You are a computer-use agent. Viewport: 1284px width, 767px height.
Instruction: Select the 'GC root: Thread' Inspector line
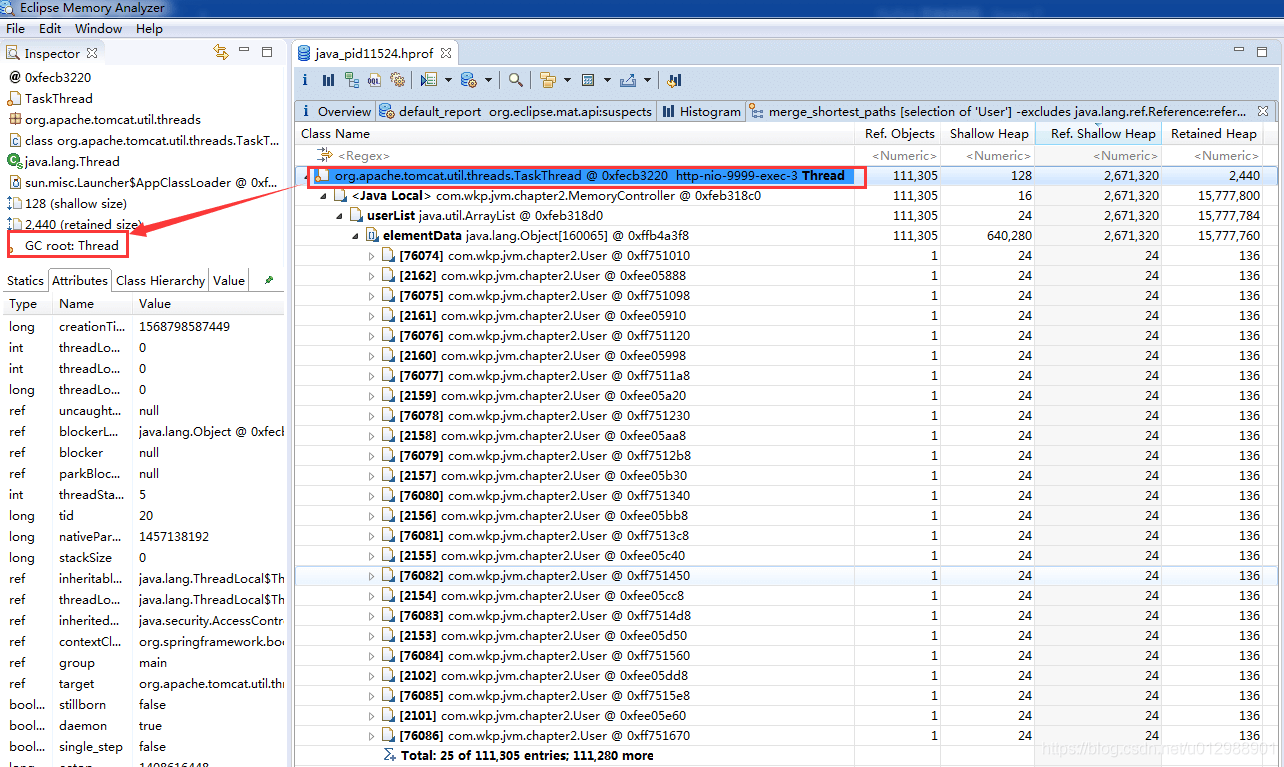[72, 245]
